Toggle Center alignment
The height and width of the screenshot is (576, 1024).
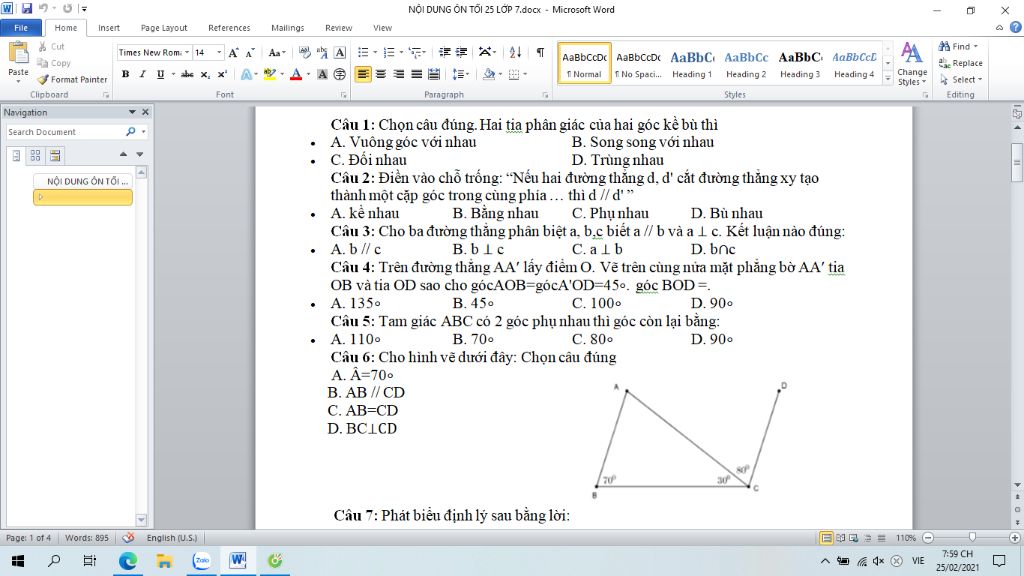pyautogui.click(x=381, y=74)
